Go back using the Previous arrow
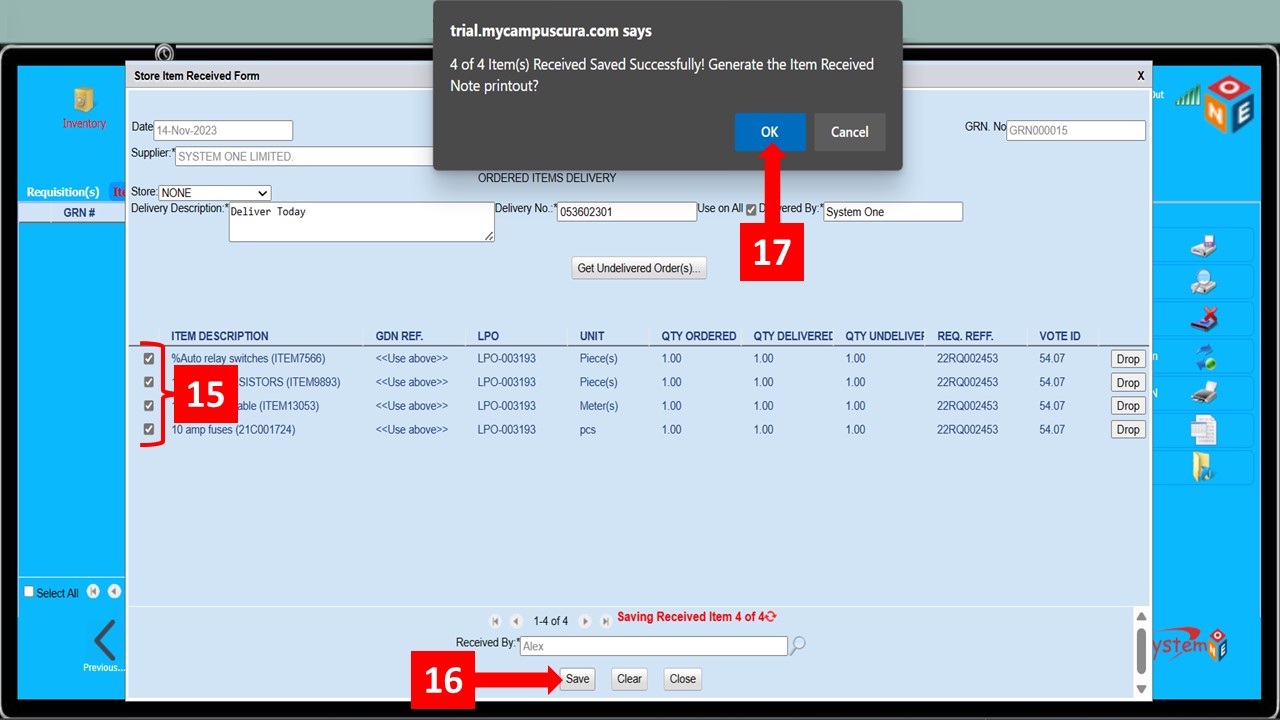 pos(104,642)
